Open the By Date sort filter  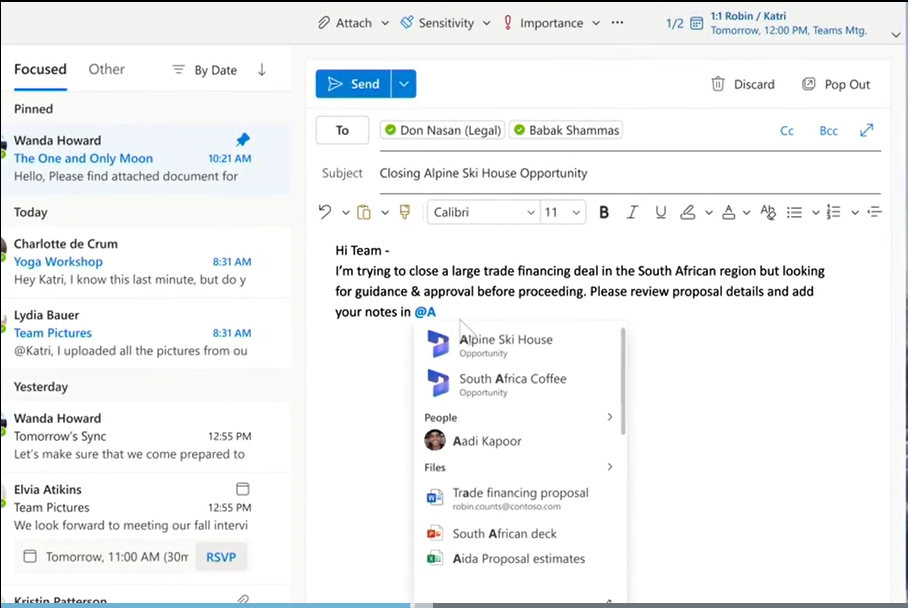pos(204,70)
